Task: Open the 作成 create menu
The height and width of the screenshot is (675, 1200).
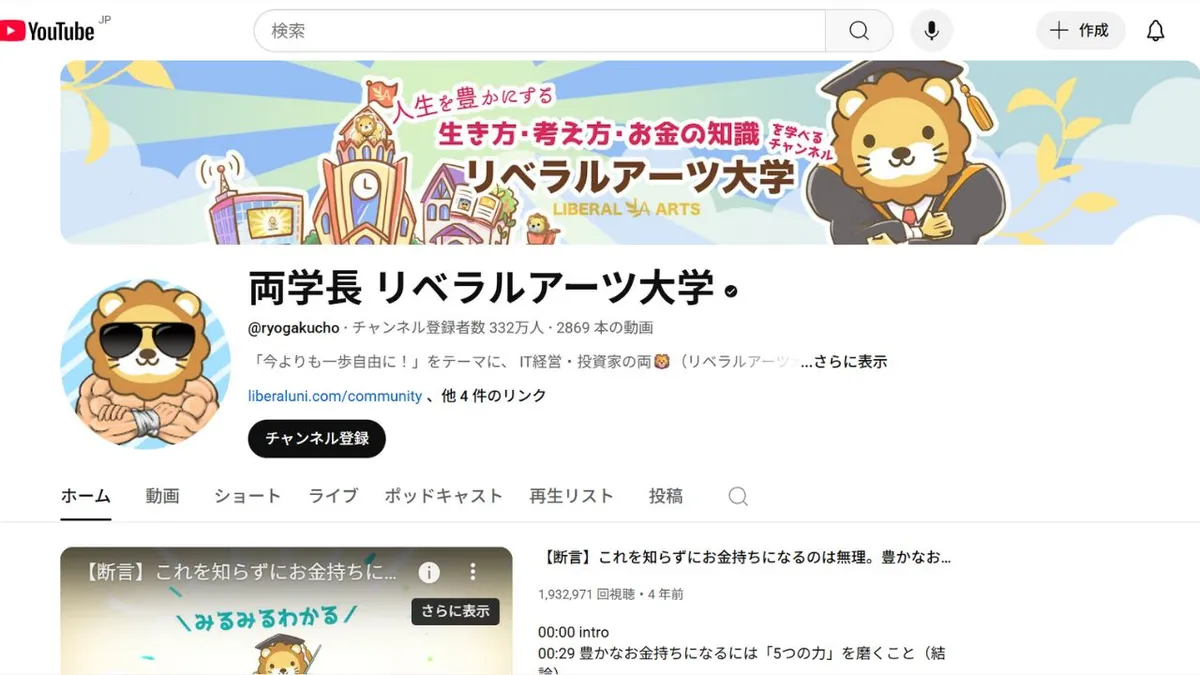Action: pyautogui.click(x=1081, y=31)
